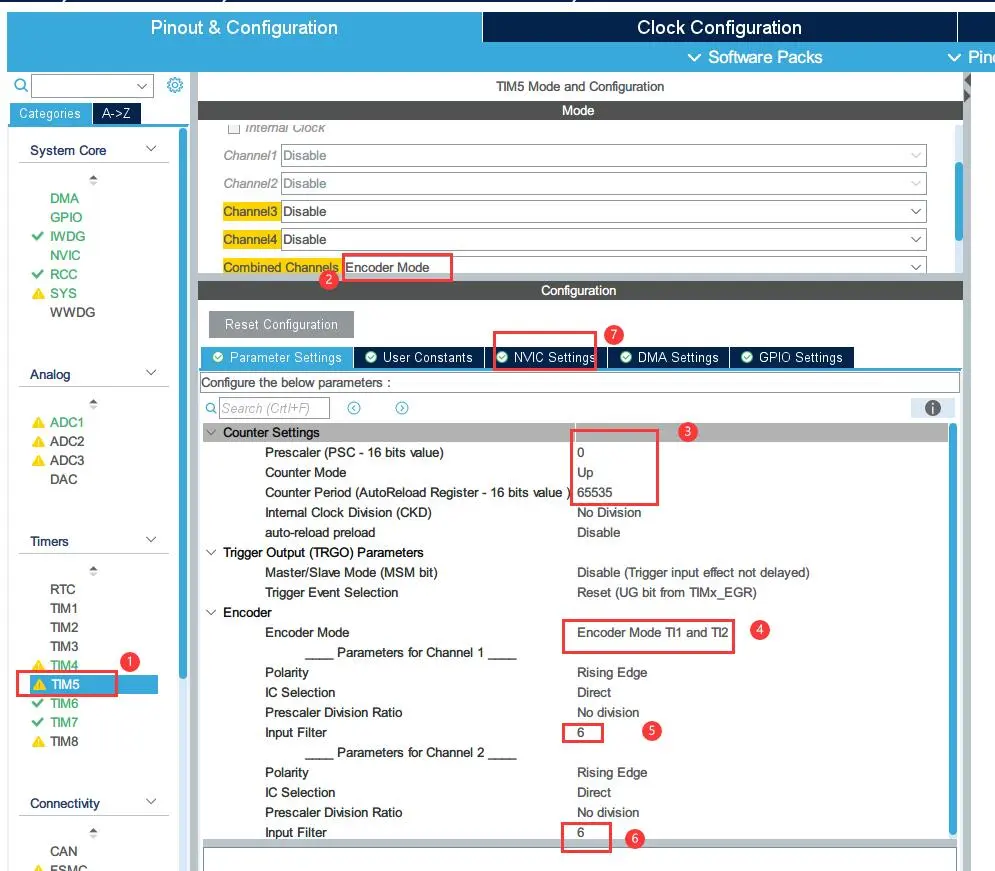995x871 pixels.
Task: Toggle the Internal Clock checkbox
Action: coord(234,128)
